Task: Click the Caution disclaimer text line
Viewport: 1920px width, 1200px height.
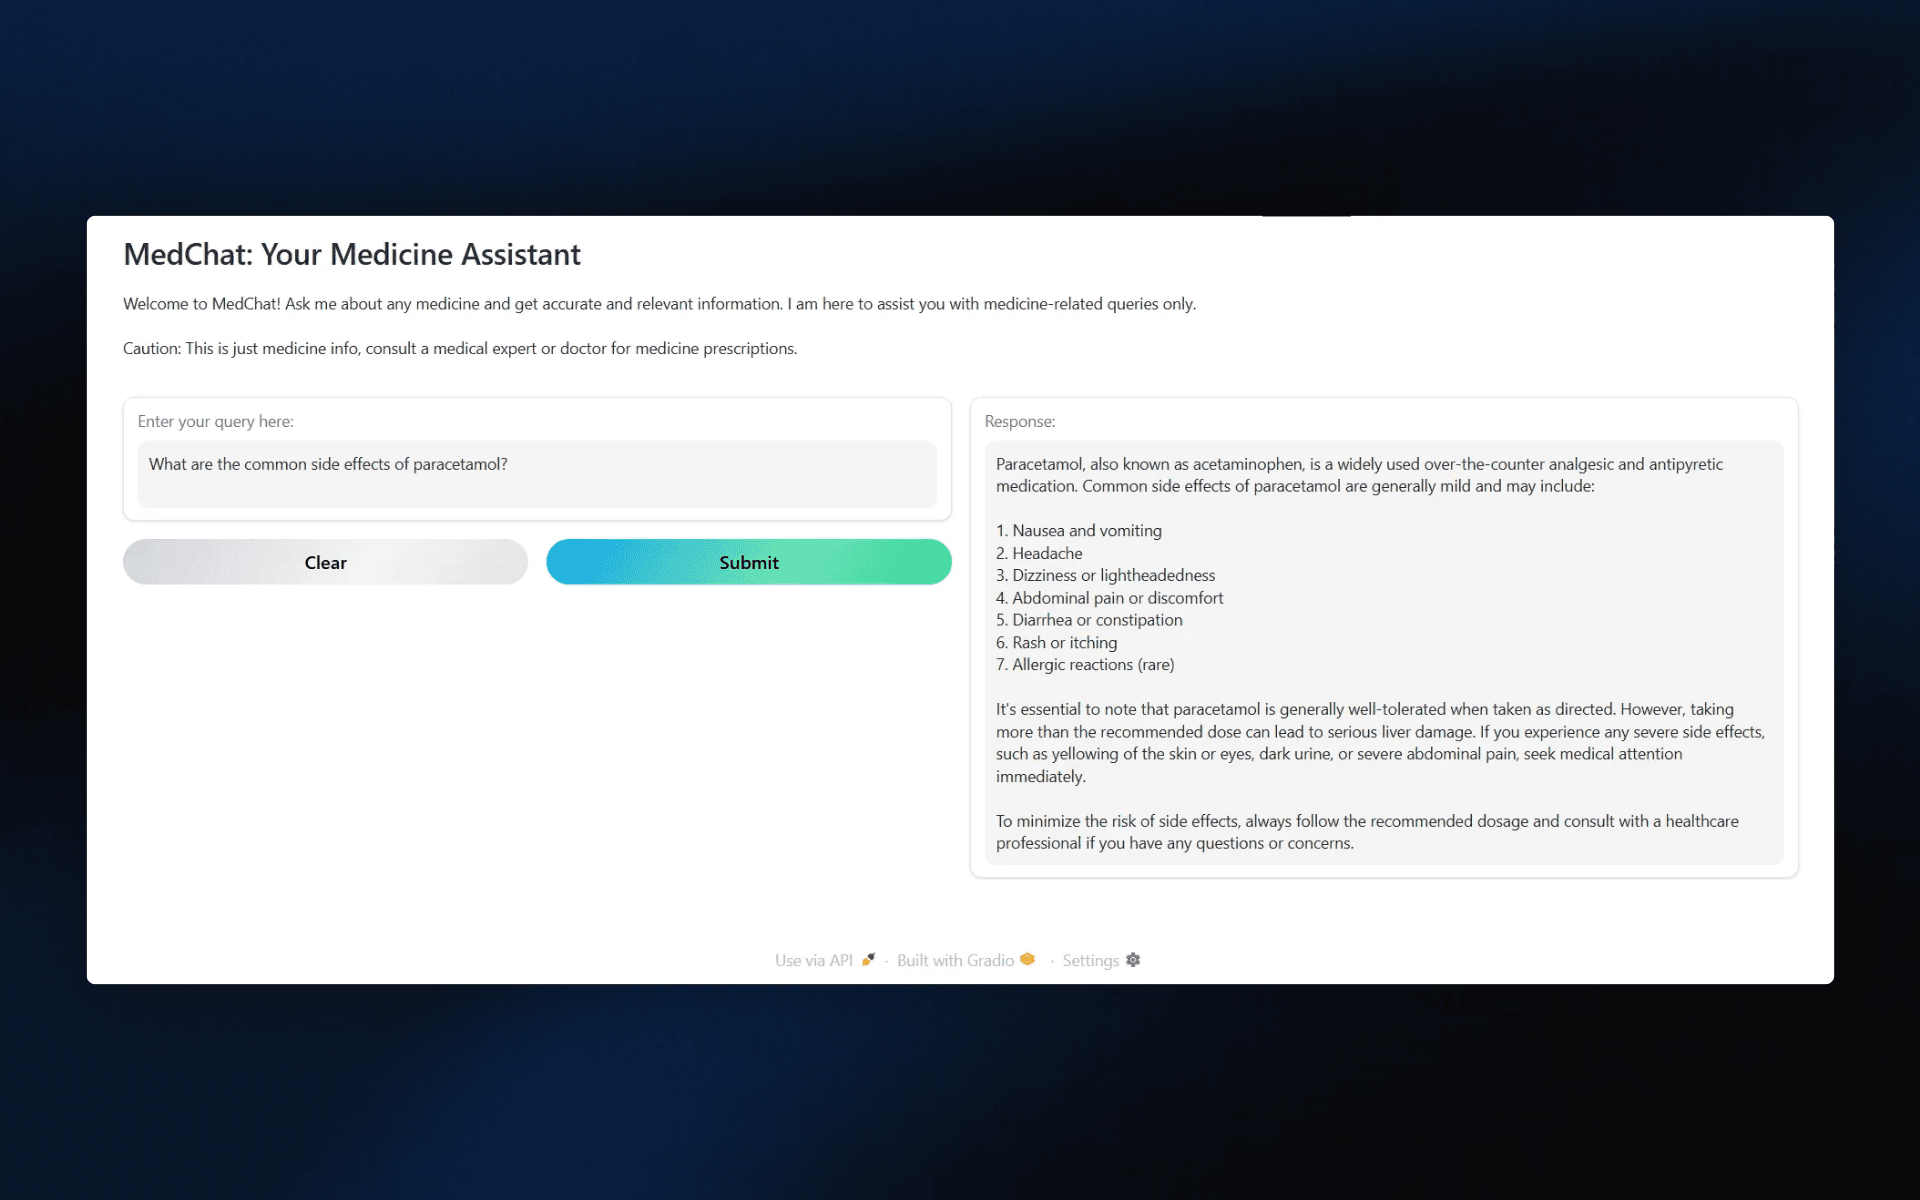Action: 460,349
